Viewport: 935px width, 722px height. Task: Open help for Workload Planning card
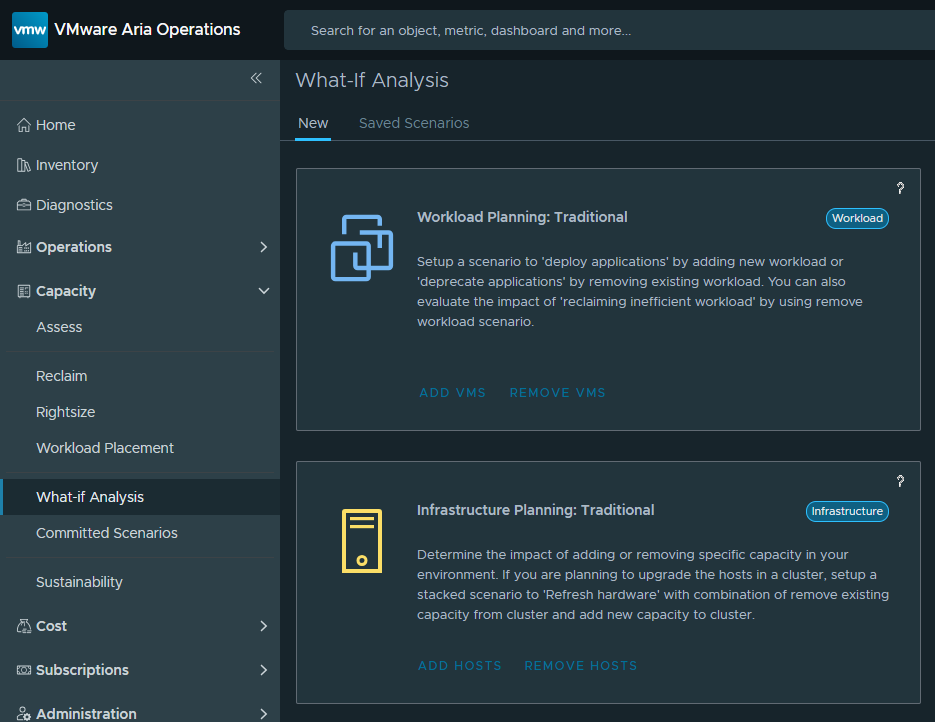click(900, 188)
